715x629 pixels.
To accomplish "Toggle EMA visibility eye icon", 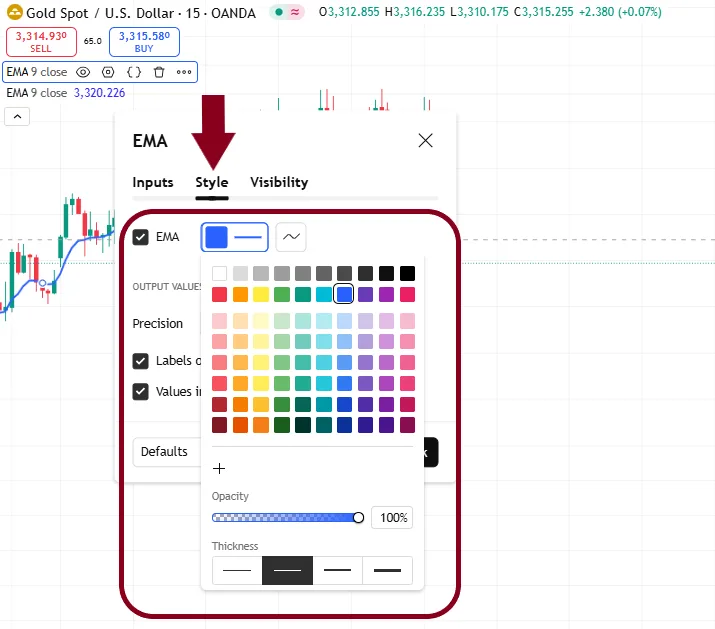I will click(84, 72).
